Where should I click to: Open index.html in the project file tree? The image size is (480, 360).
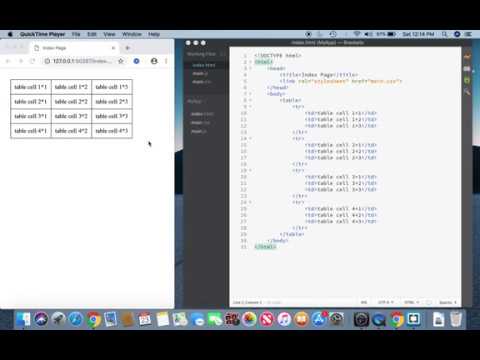(x=202, y=114)
